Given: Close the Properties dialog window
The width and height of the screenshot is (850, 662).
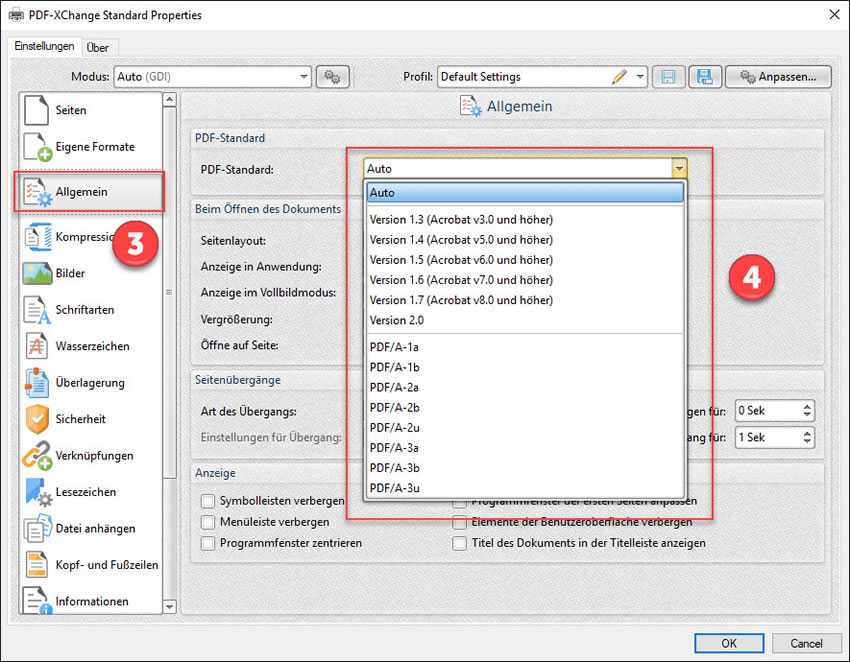Looking at the screenshot, I should tap(834, 15).
